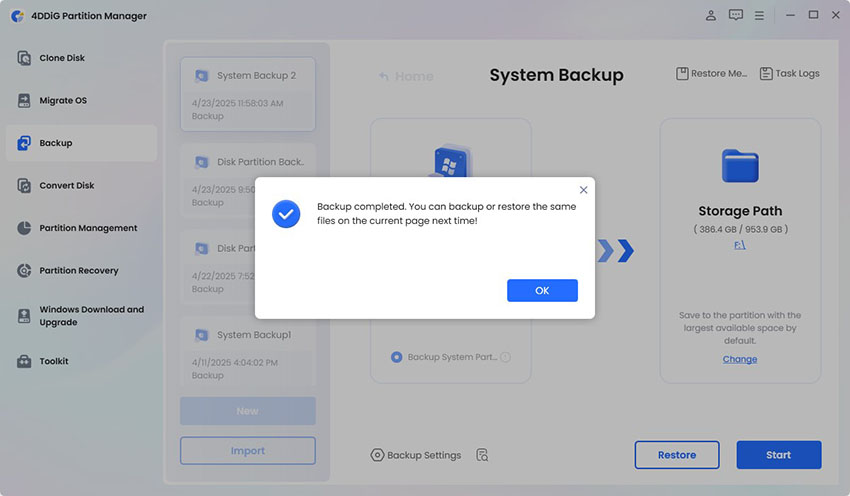
Task: Click the Convert Disk sidebar icon
Action: 24,185
